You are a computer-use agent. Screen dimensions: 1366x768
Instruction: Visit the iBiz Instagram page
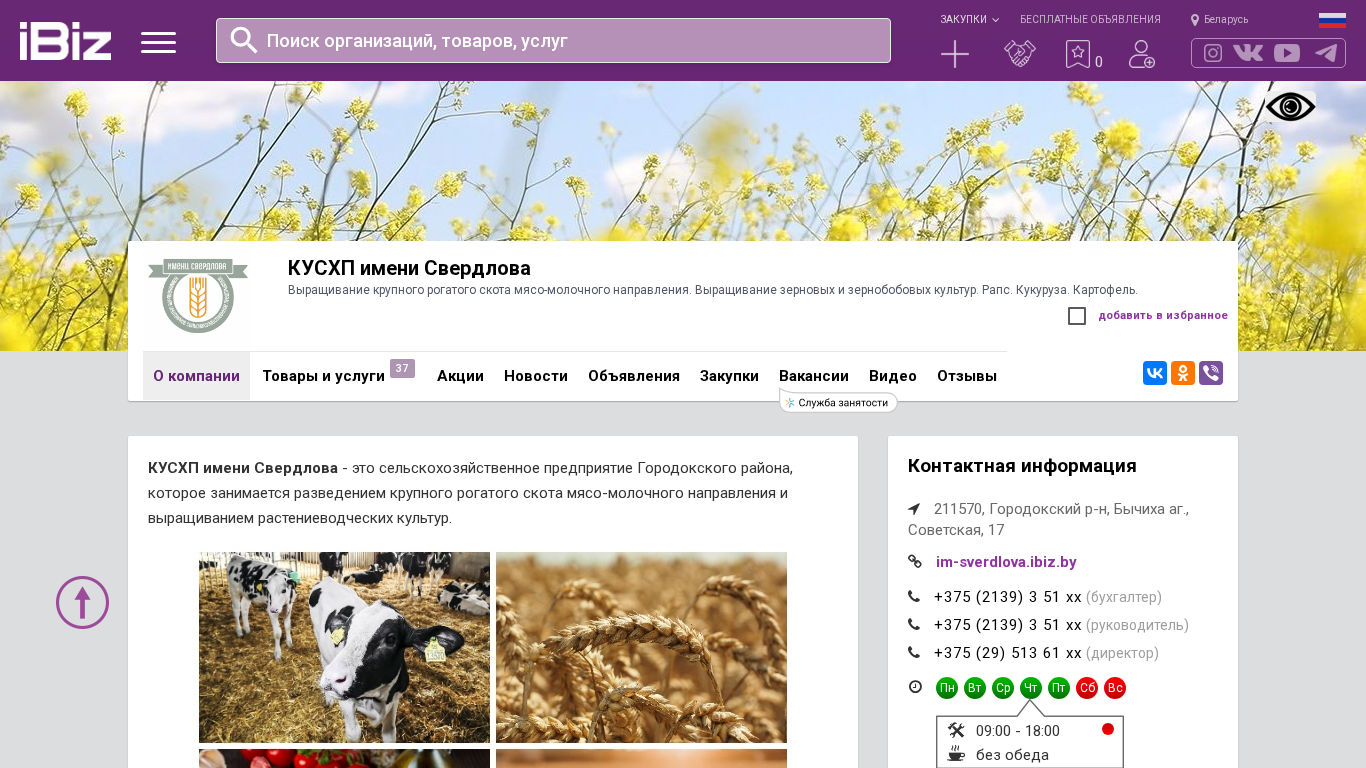[x=1213, y=53]
